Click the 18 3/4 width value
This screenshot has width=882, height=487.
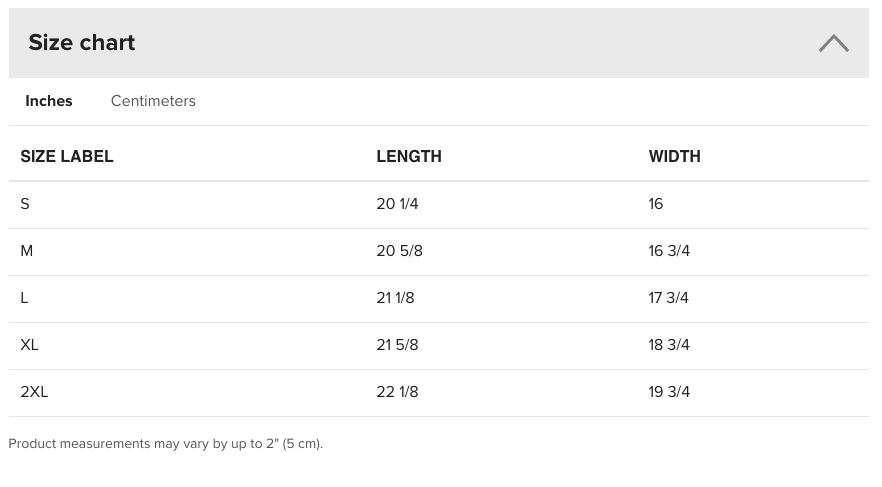coord(669,345)
